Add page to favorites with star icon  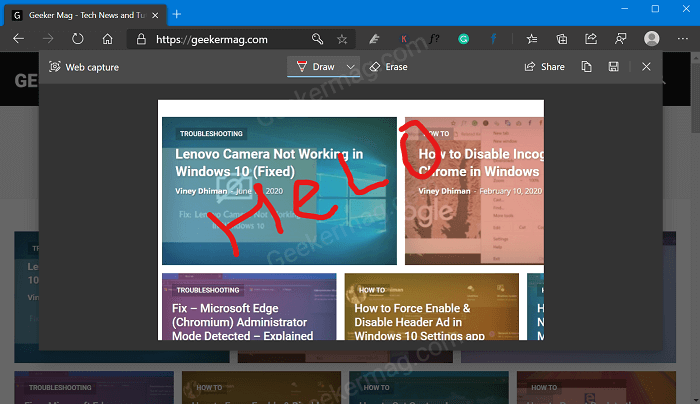click(342, 39)
